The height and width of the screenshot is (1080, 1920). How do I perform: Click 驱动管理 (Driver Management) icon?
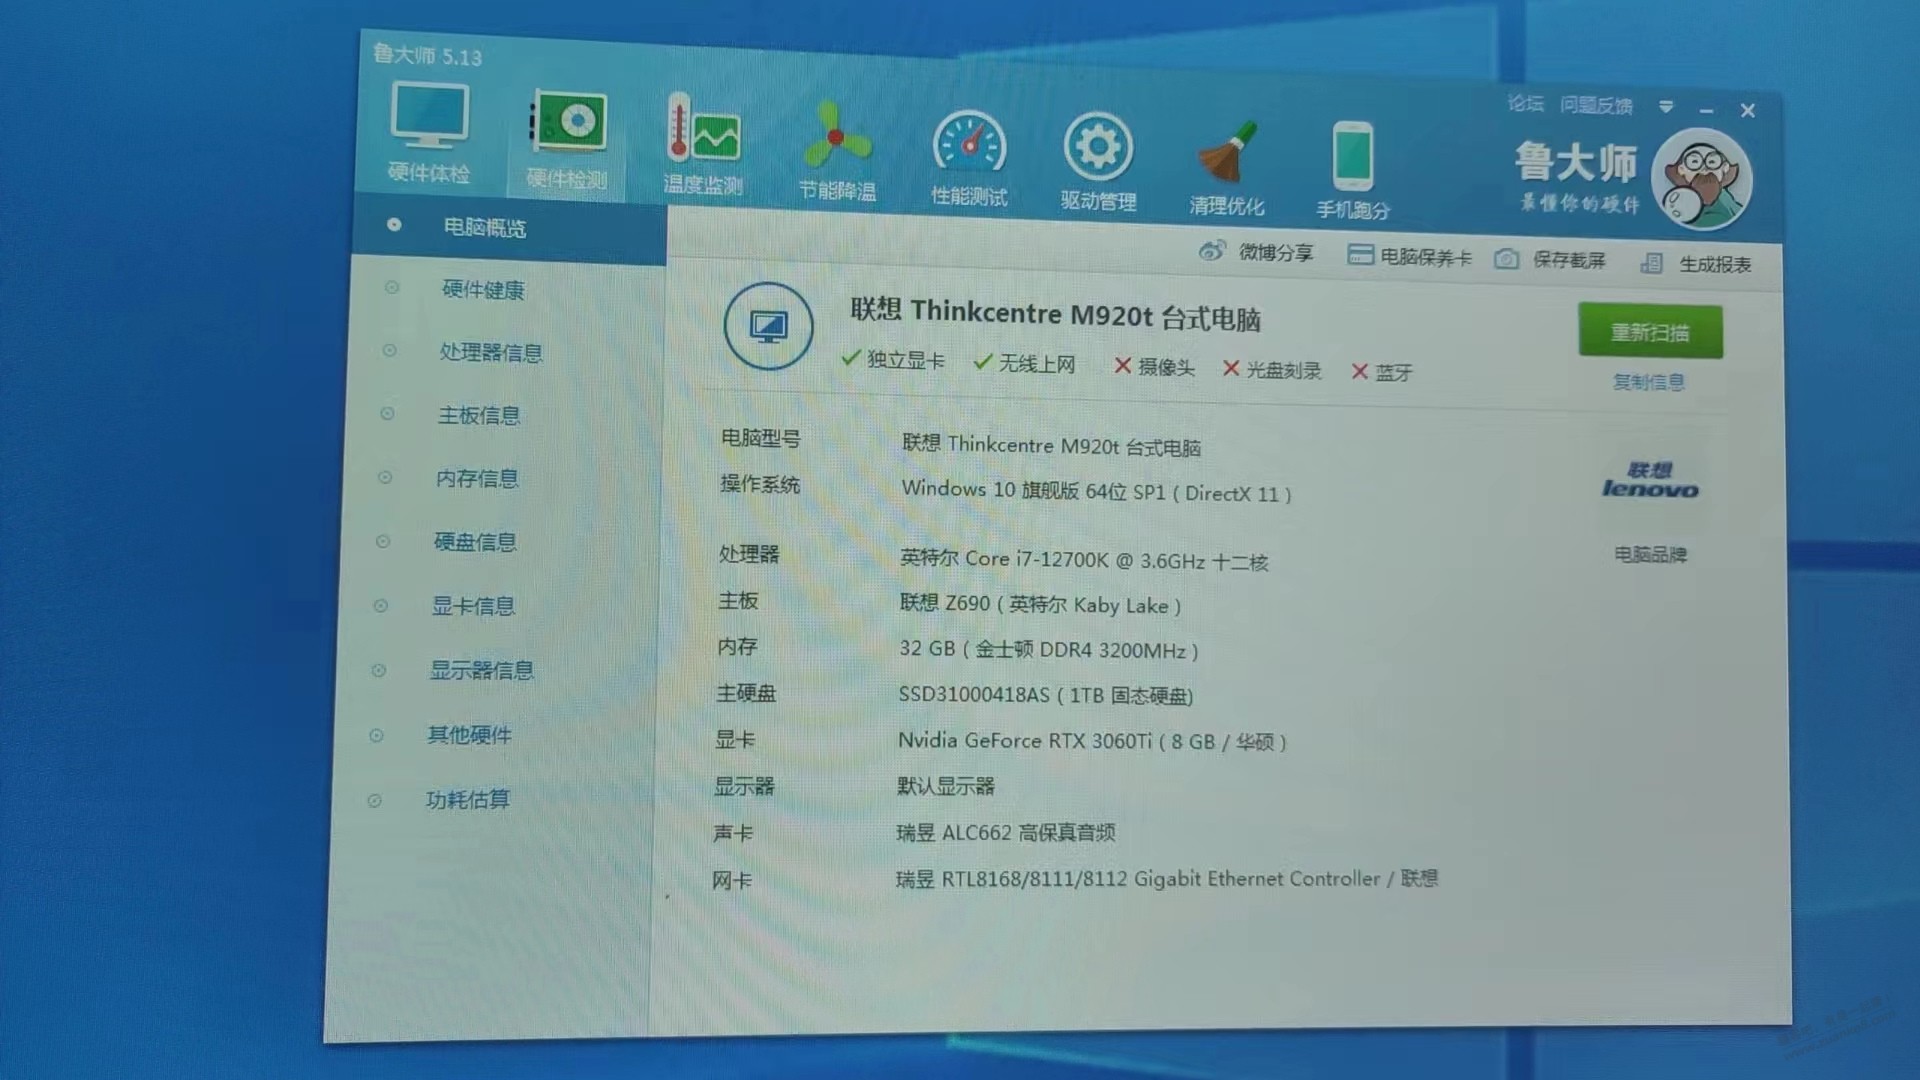1100,148
